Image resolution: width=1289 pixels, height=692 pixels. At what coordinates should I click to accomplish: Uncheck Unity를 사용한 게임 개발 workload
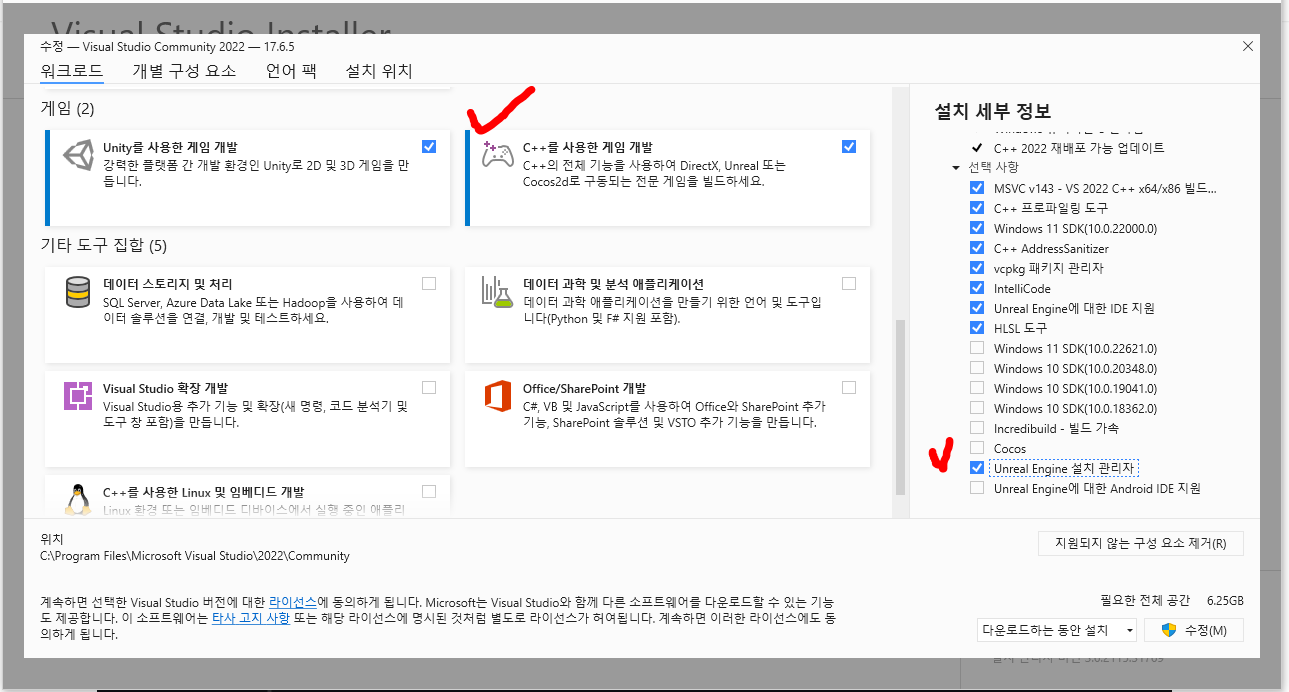(x=429, y=146)
